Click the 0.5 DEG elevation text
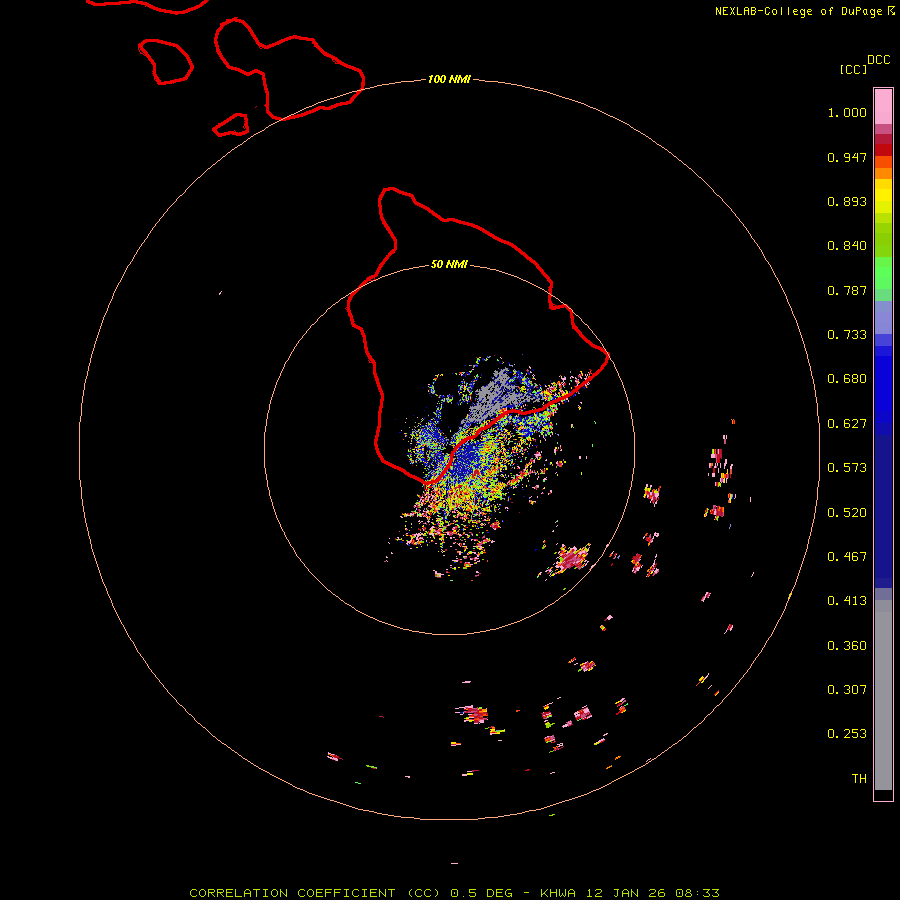This screenshot has height=900, width=900. [482, 893]
